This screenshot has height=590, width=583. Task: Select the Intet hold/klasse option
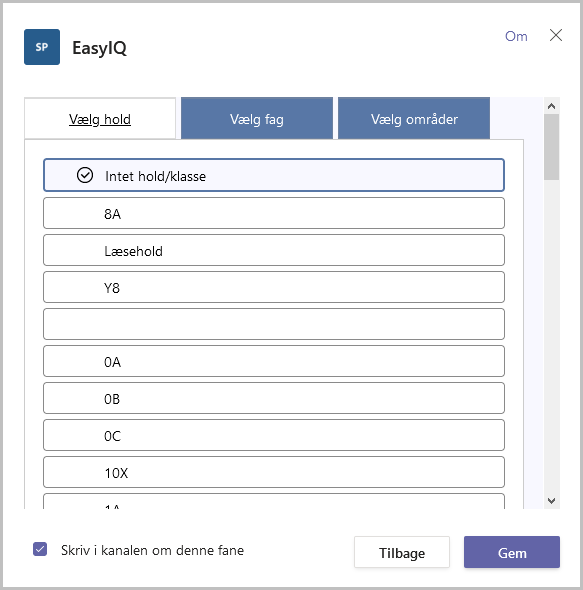tap(274, 175)
